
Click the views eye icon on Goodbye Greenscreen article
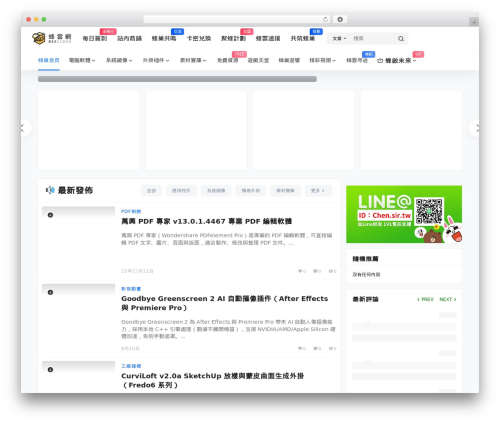pos(331,348)
